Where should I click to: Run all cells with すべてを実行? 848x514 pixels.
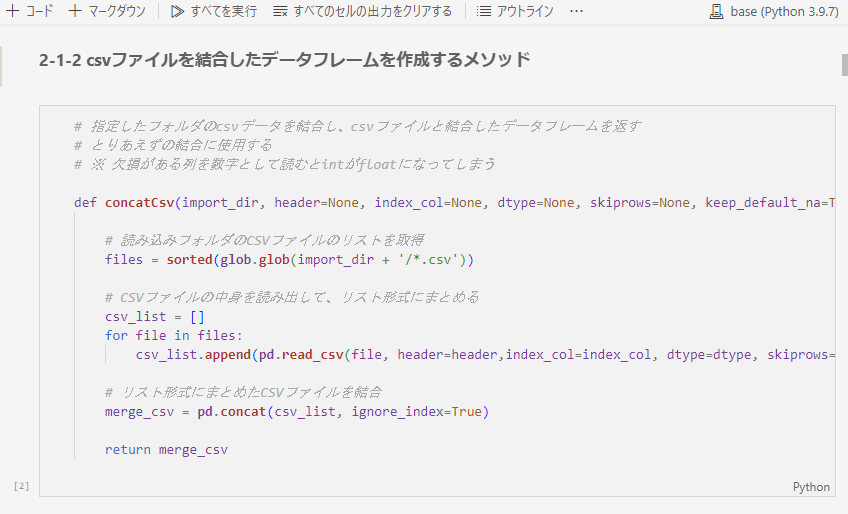click(214, 11)
